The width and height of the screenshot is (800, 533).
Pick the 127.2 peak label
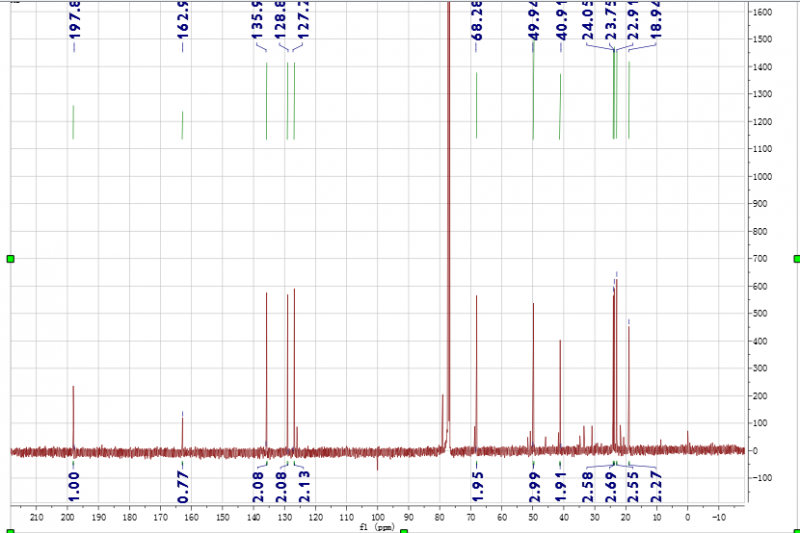(304, 21)
